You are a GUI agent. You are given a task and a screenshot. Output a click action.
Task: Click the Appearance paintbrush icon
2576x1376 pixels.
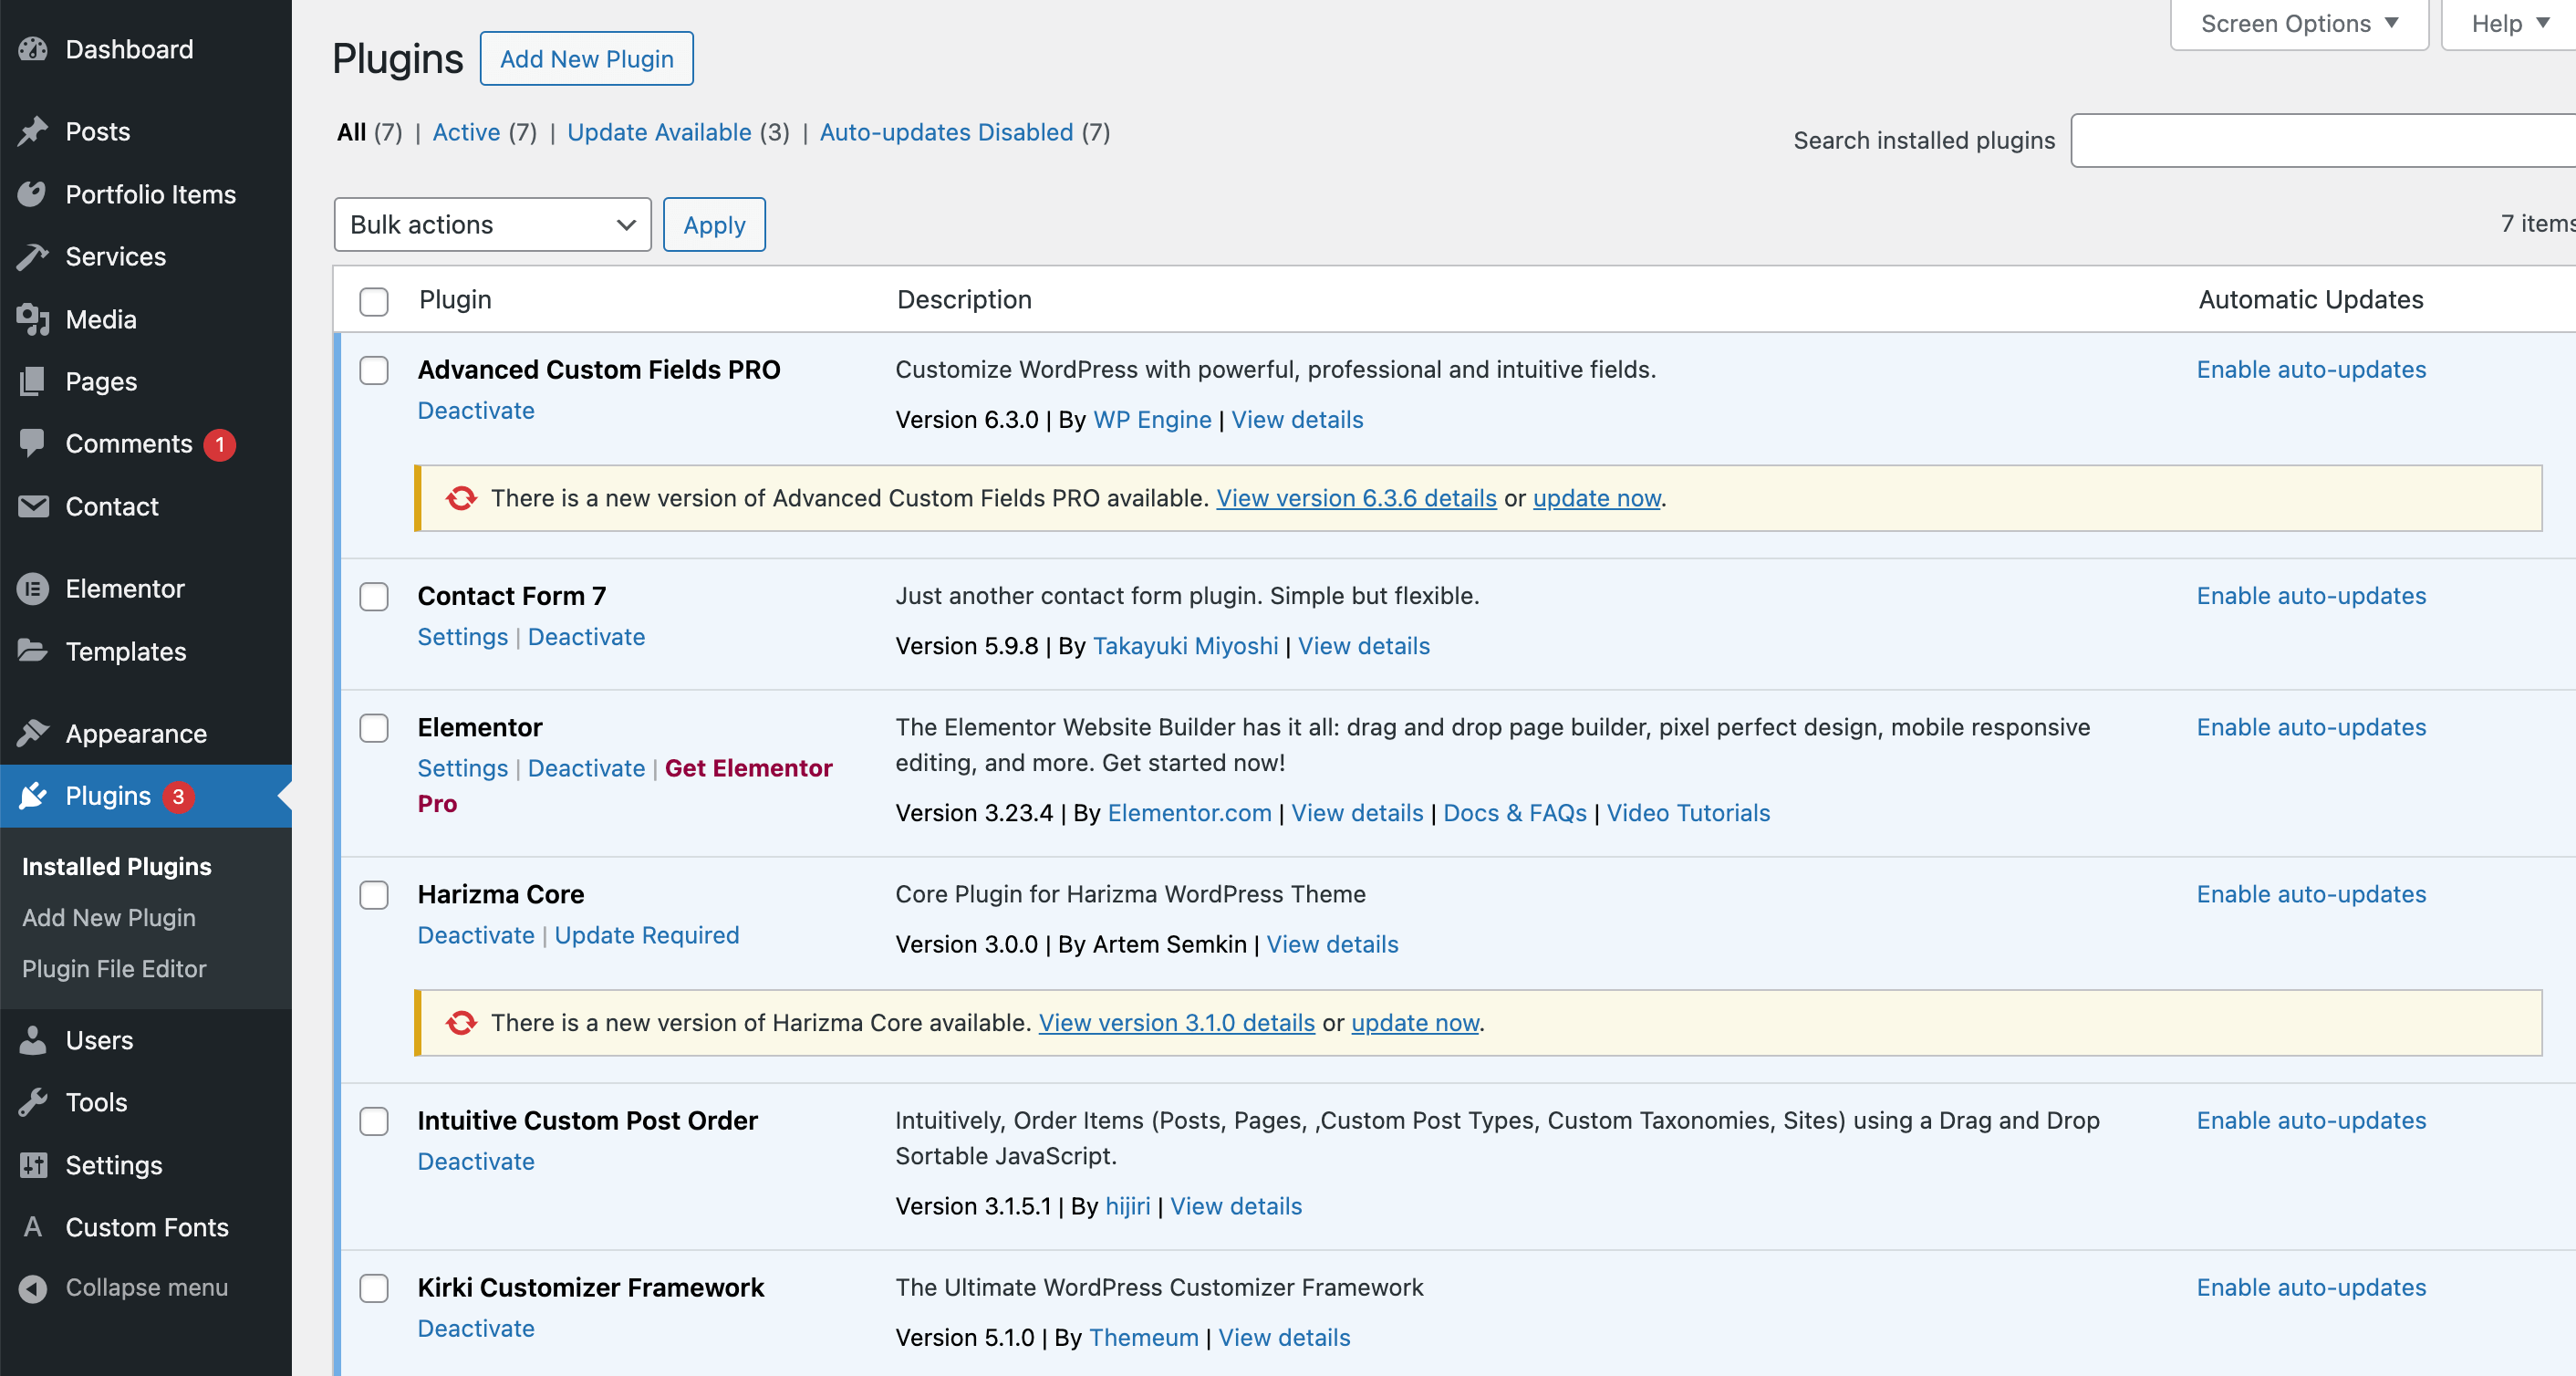33,733
